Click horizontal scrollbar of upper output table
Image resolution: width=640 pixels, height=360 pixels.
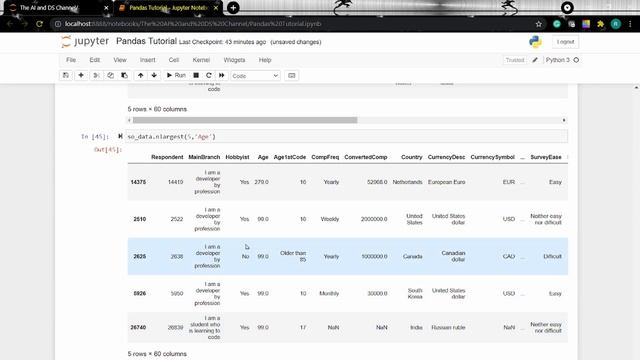tap(245, 120)
